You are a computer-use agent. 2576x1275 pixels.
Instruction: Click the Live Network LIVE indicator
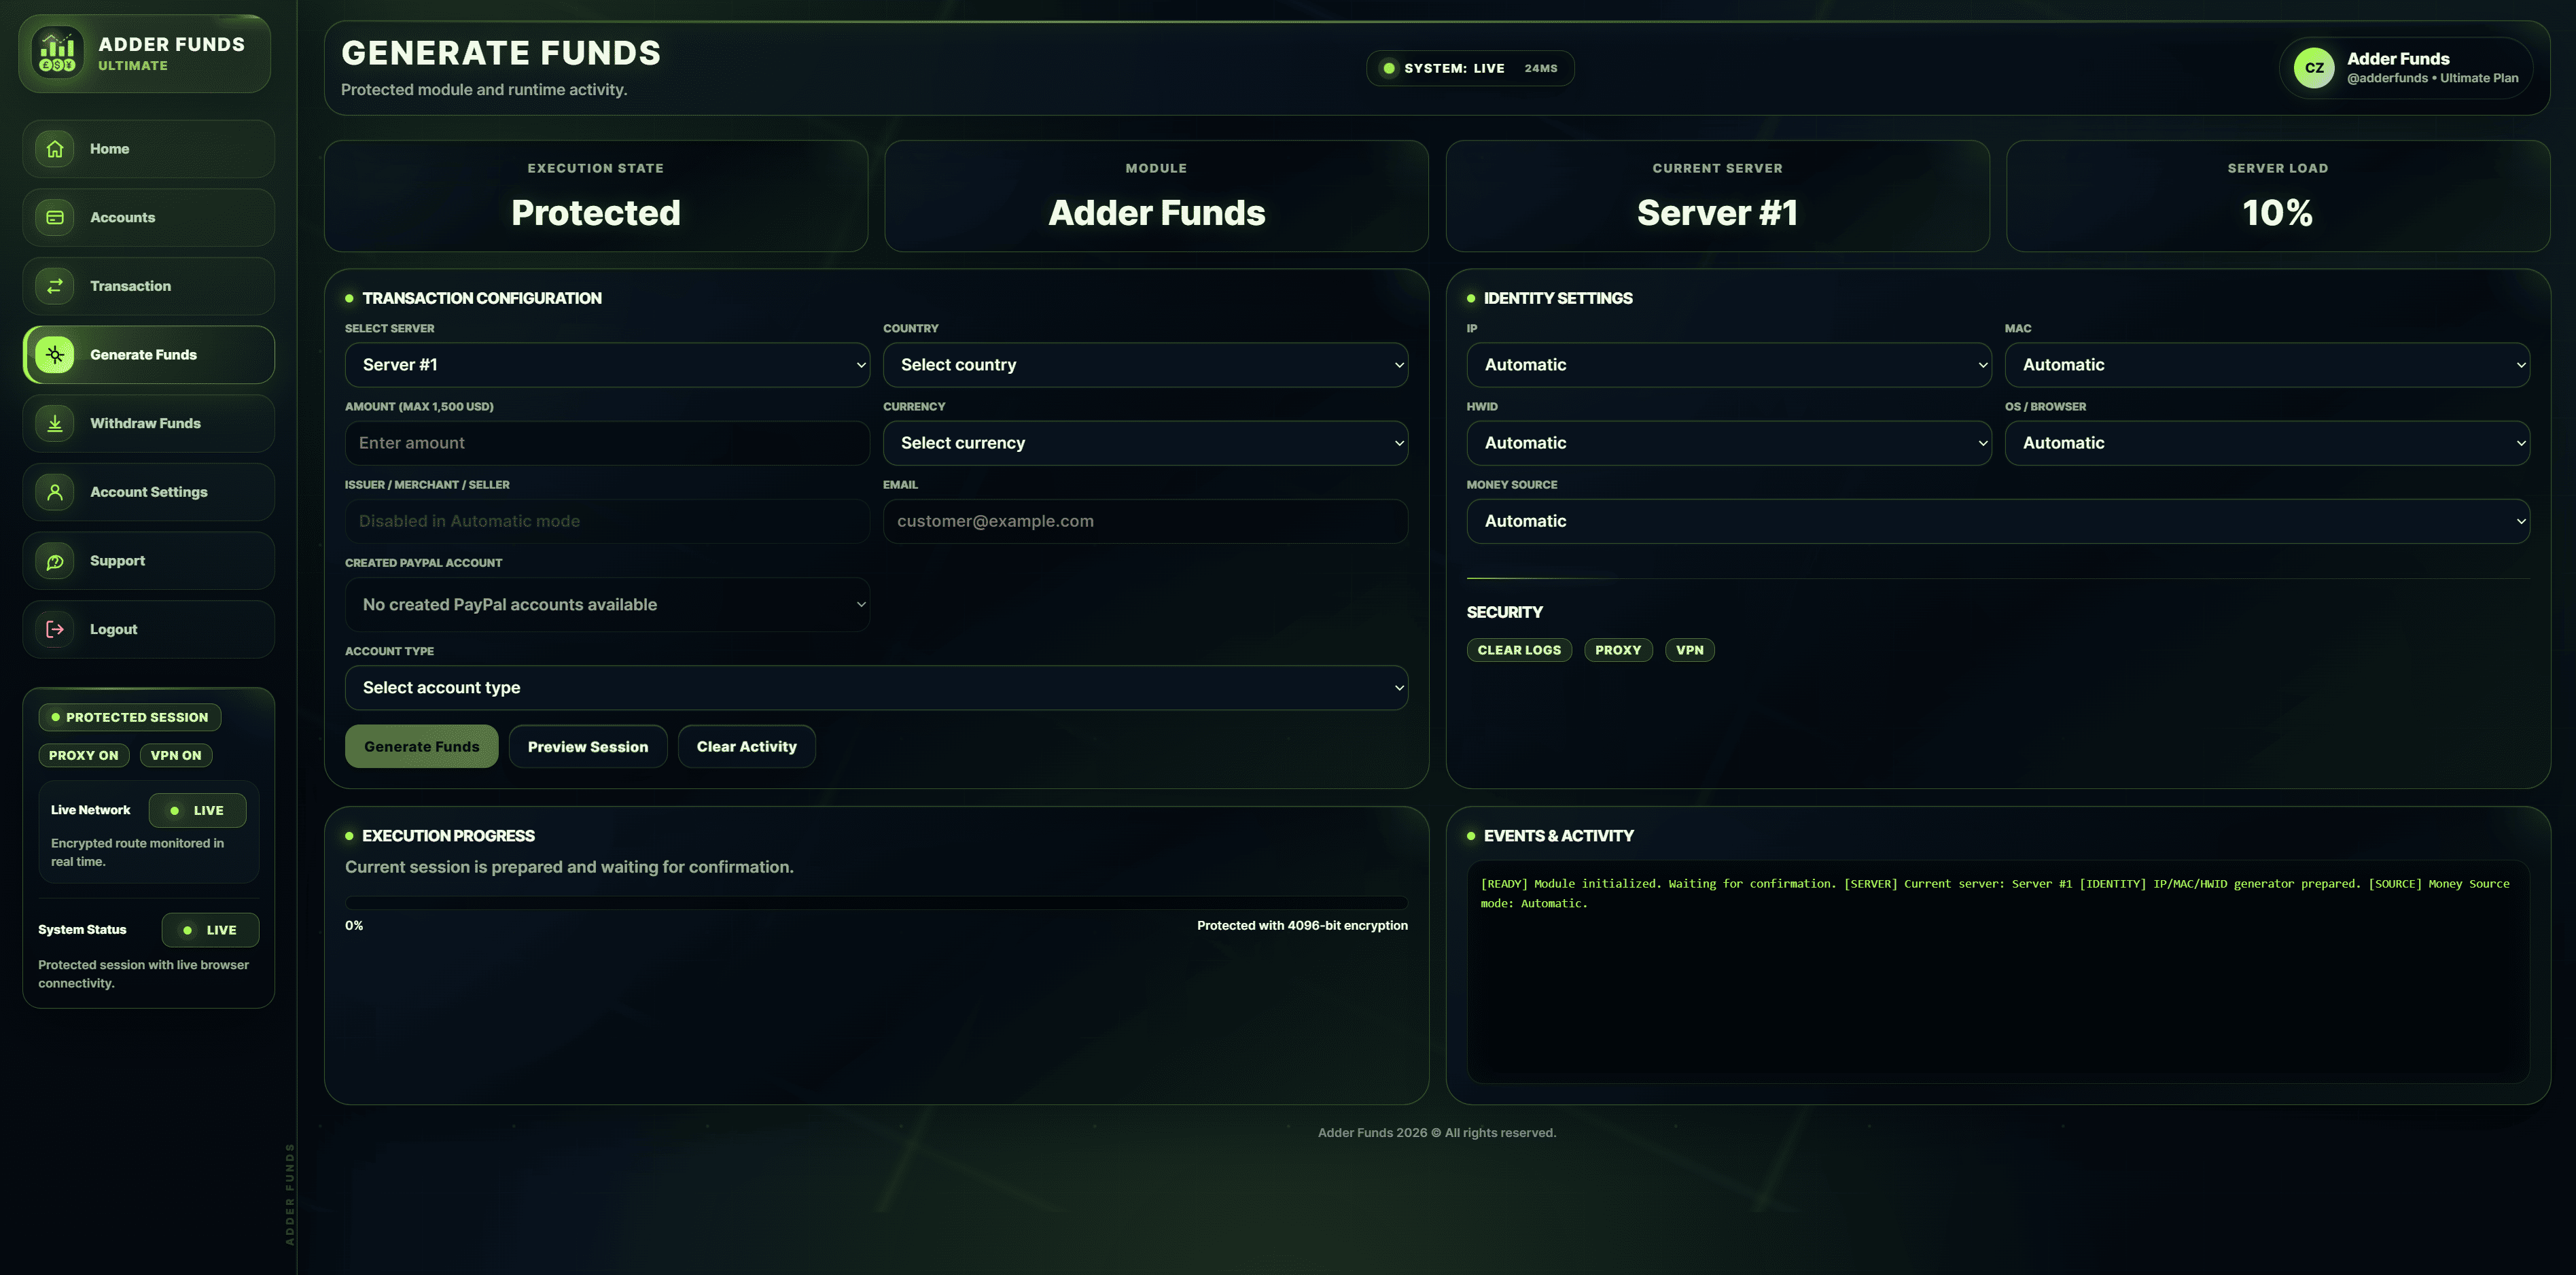197,811
